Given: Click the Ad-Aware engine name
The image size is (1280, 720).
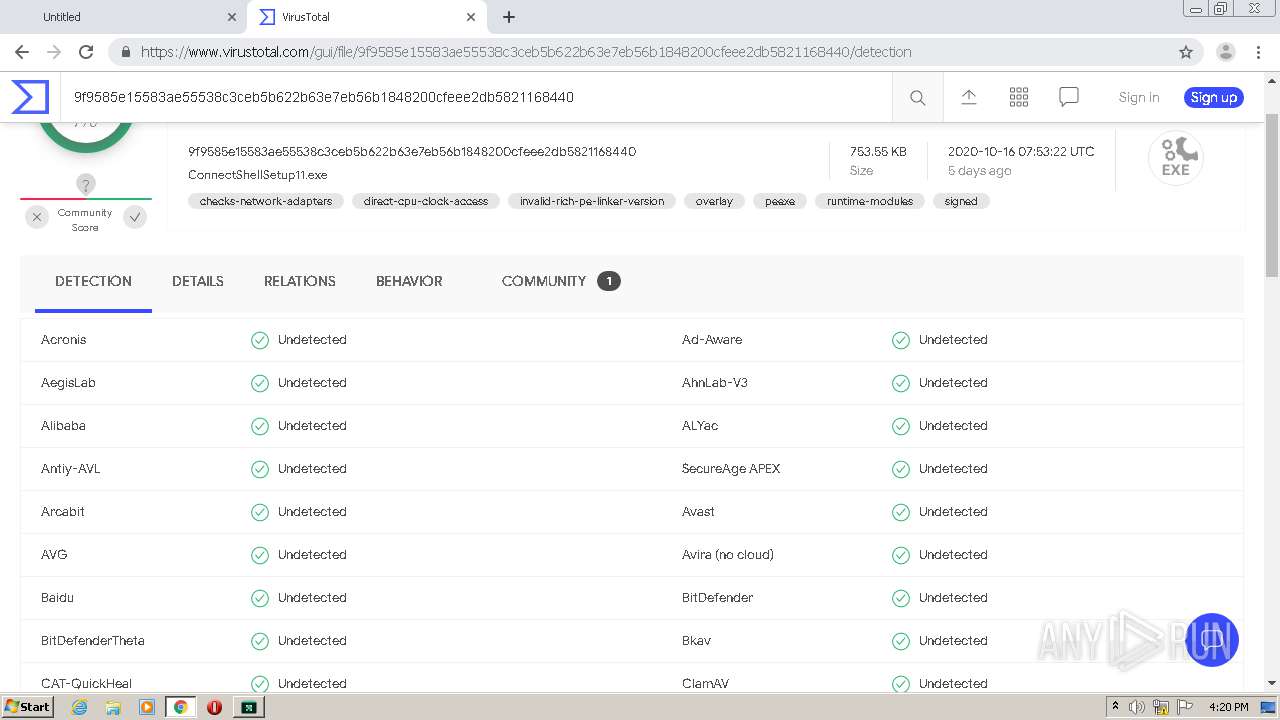Looking at the screenshot, I should coord(712,340).
